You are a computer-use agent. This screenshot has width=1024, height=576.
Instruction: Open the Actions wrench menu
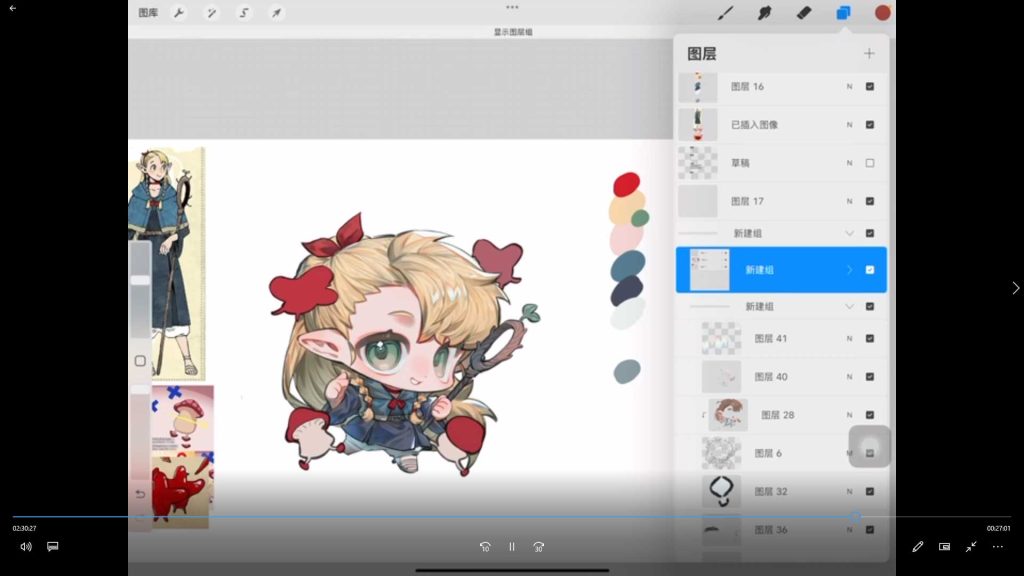(179, 13)
